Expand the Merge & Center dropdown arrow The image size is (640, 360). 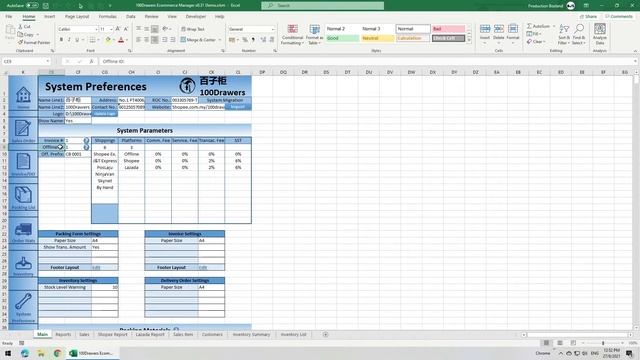point(220,40)
